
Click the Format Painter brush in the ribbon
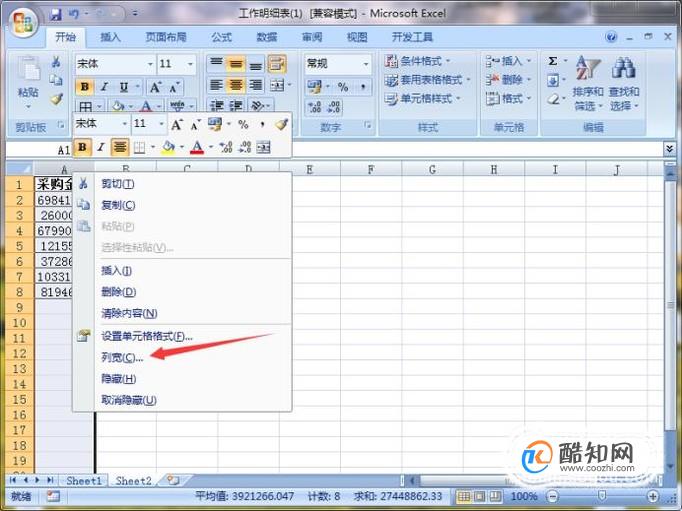(x=57, y=99)
